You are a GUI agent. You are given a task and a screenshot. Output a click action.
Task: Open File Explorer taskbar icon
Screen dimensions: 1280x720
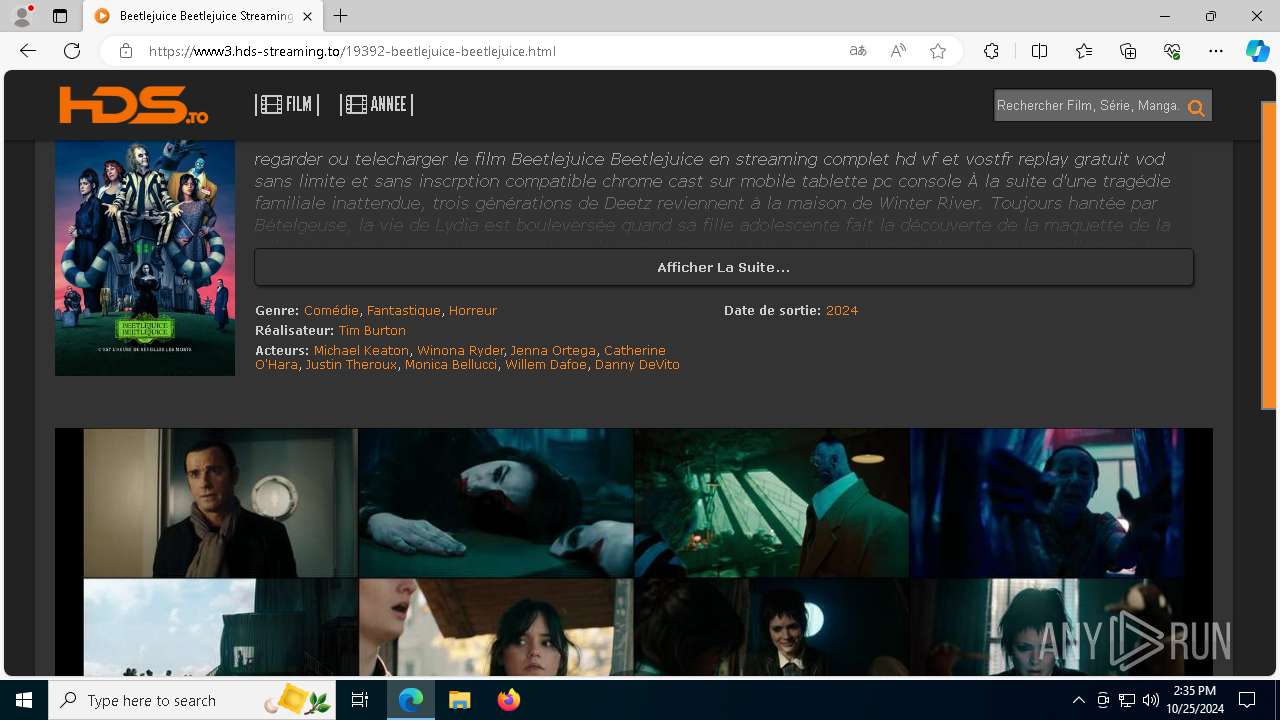tap(459, 700)
